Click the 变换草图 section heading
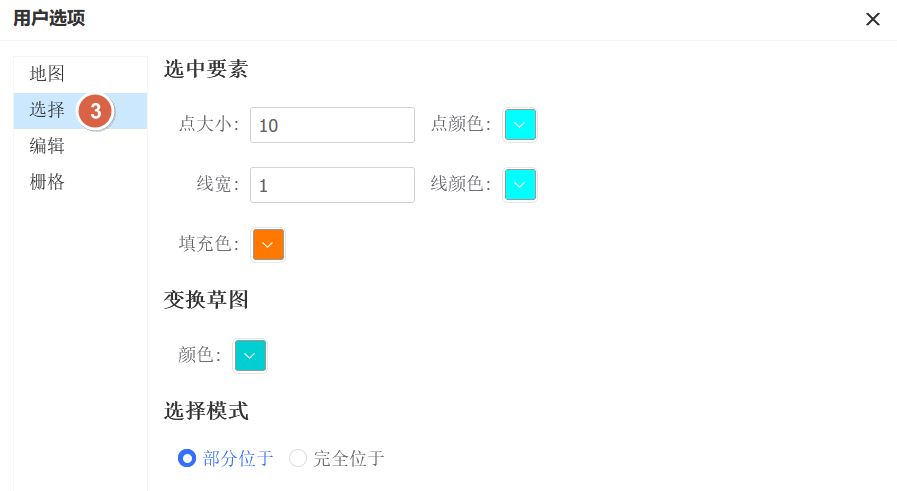897x491 pixels. [206, 300]
